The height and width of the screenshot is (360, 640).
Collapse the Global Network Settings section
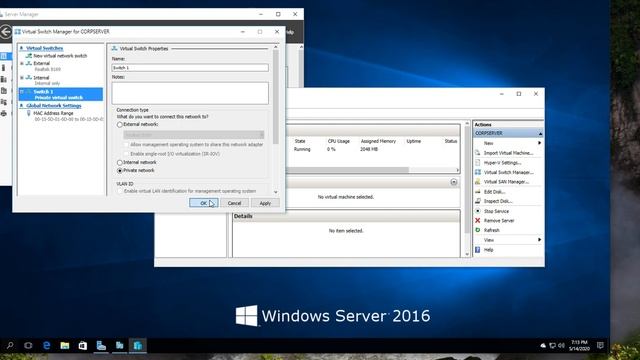[x=22, y=106]
